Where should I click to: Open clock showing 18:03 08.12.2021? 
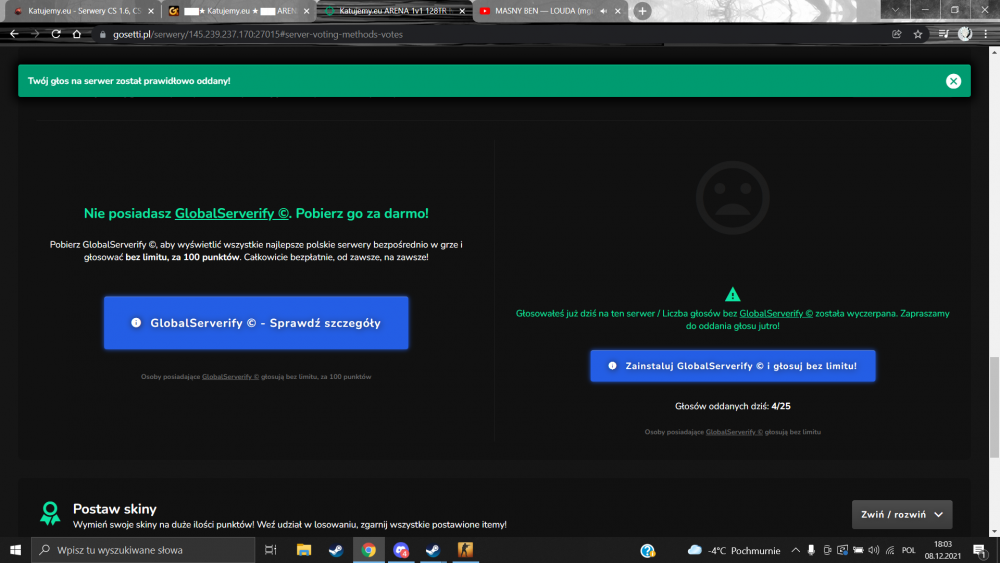[943, 550]
